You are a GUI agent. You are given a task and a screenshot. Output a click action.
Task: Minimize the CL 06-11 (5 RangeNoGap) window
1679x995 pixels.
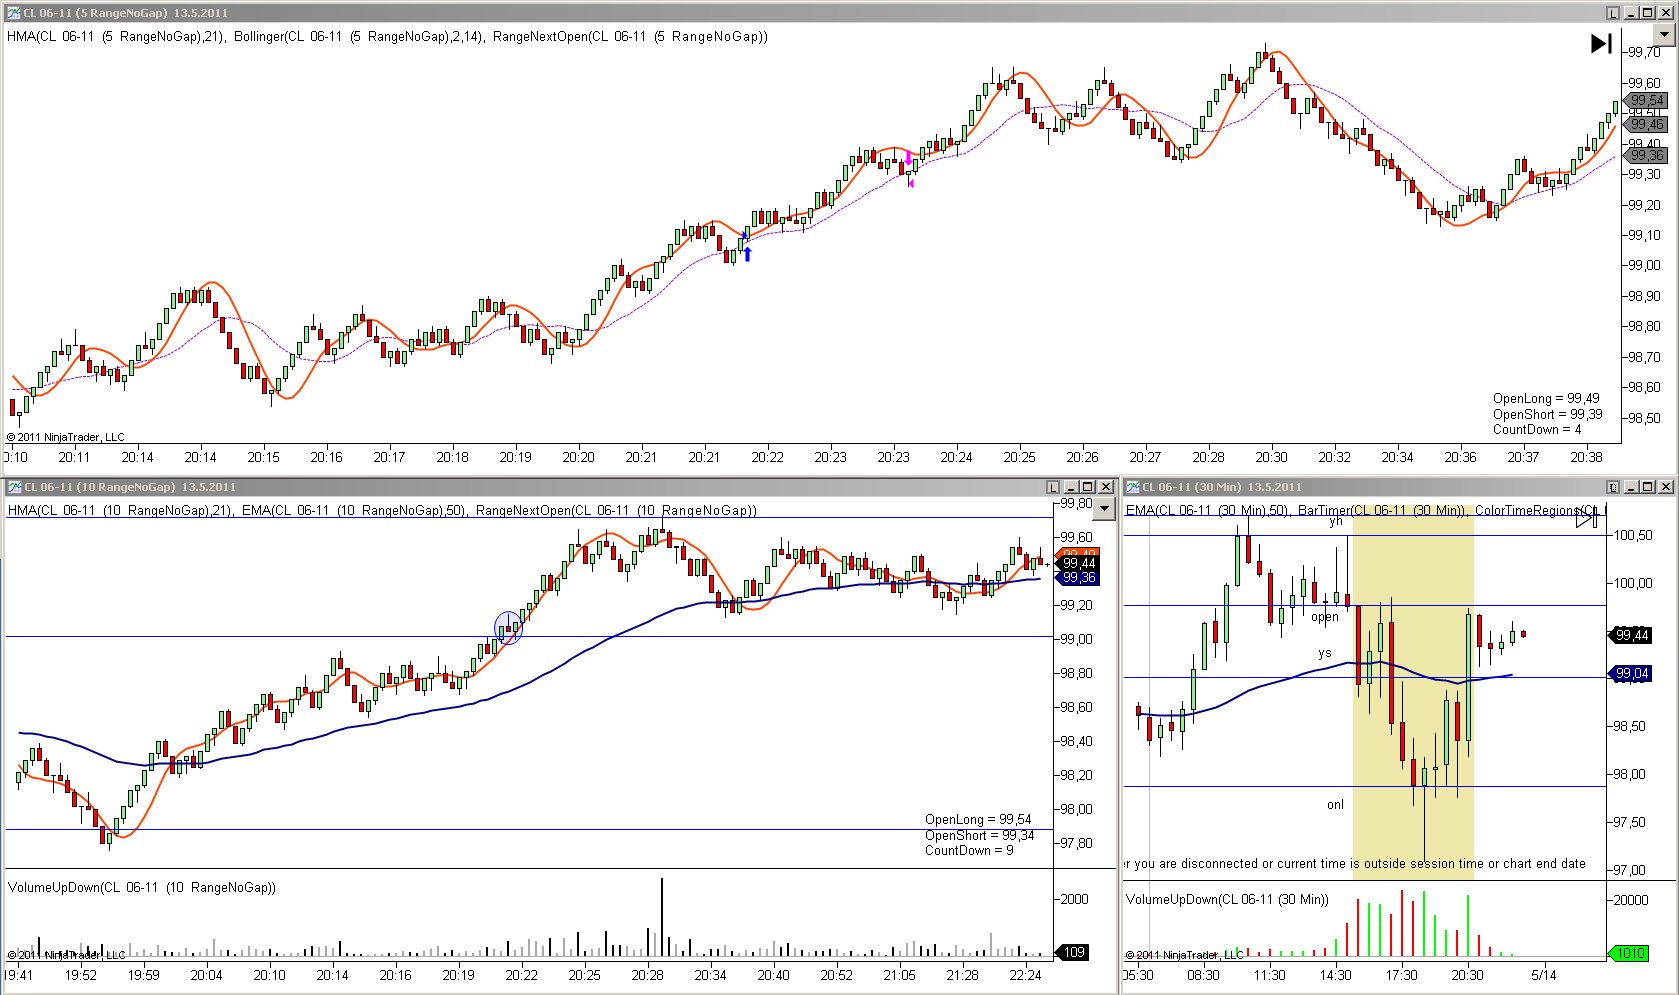click(x=1632, y=13)
